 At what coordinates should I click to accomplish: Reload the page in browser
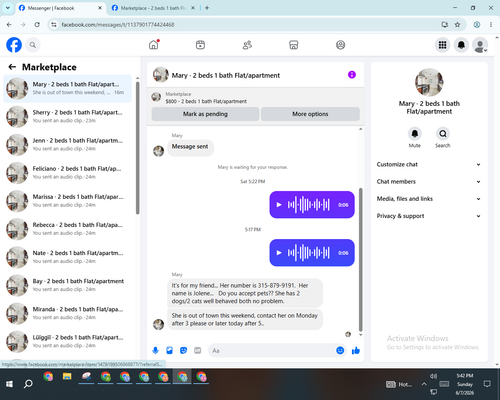coord(37,24)
